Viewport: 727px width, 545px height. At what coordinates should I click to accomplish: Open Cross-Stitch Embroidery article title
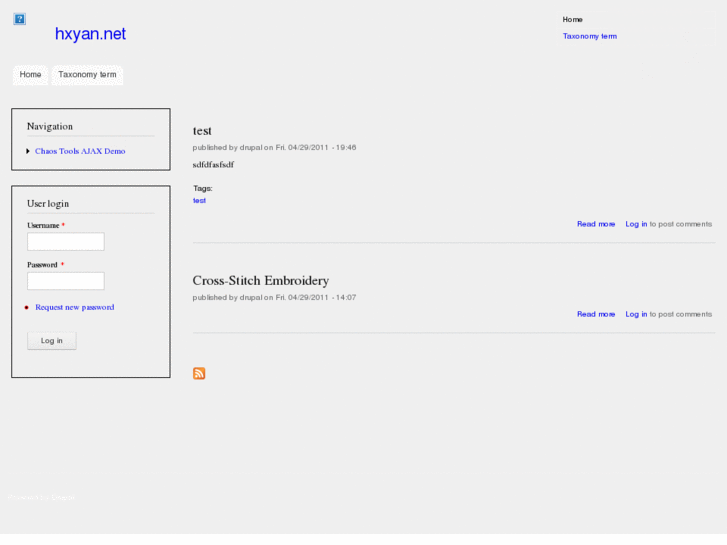tap(261, 281)
